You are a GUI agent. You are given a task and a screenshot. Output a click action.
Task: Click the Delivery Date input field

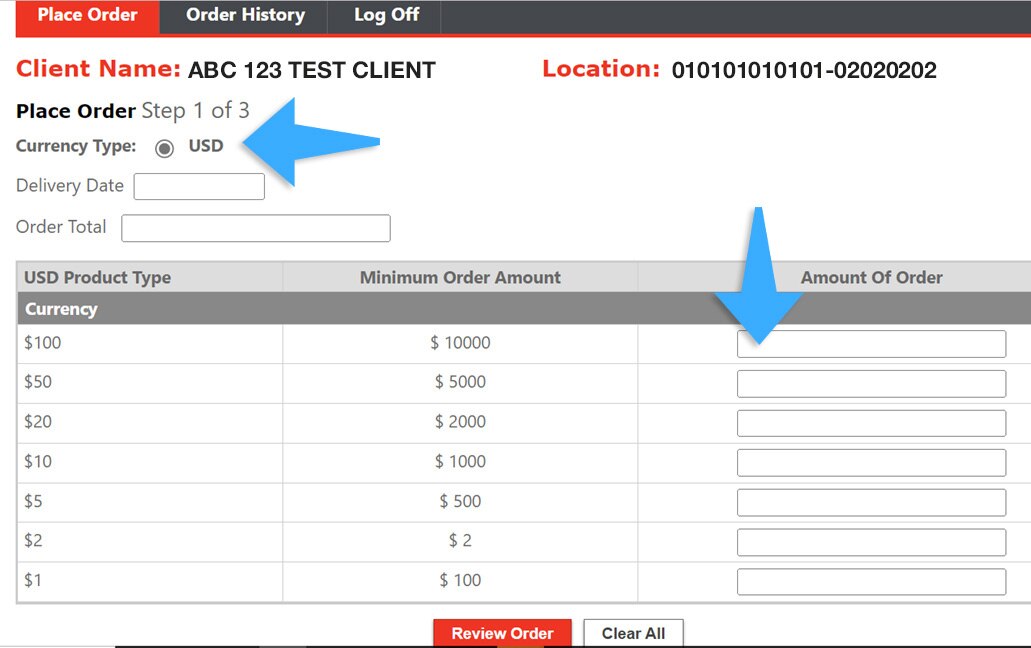(x=198, y=186)
